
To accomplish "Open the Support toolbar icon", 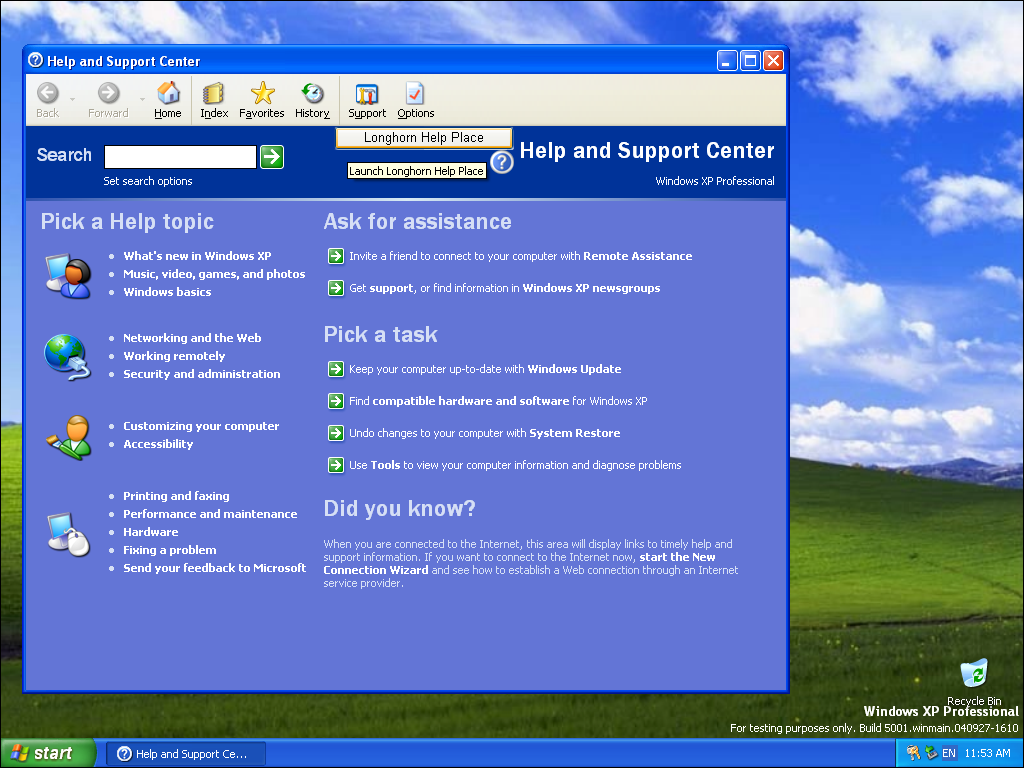I will [x=366, y=94].
